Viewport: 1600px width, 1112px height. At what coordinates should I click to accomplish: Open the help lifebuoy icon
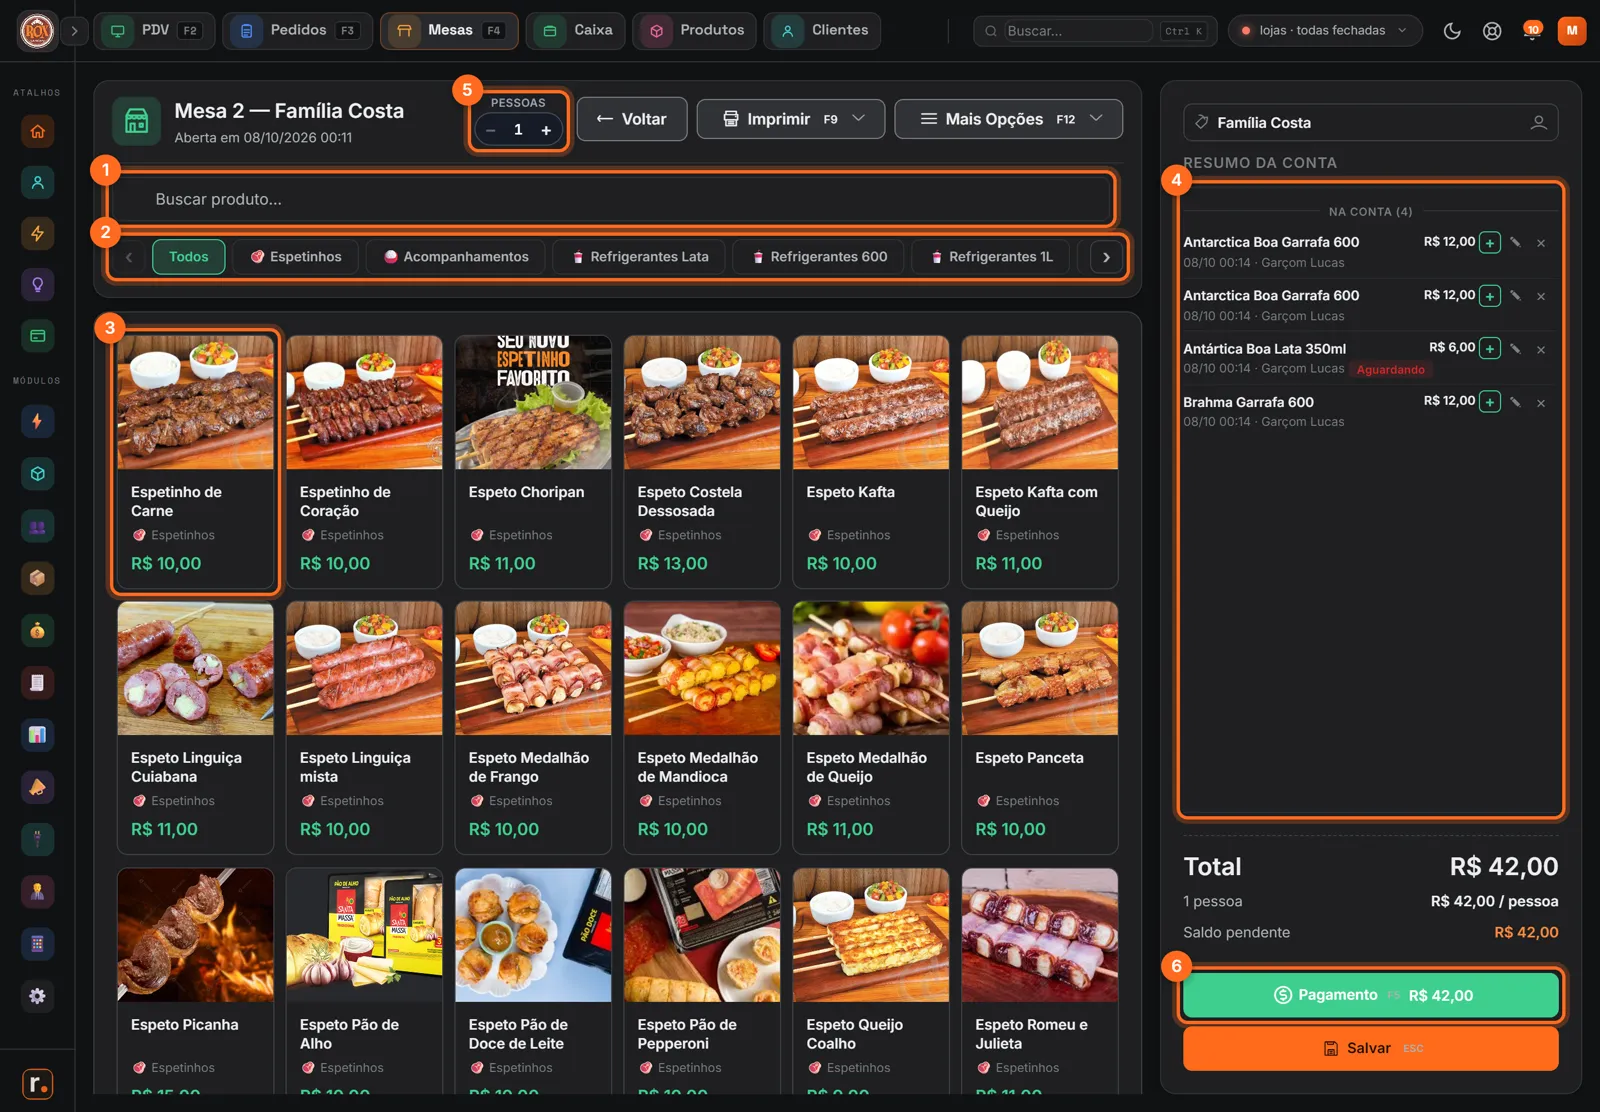tap(1492, 31)
